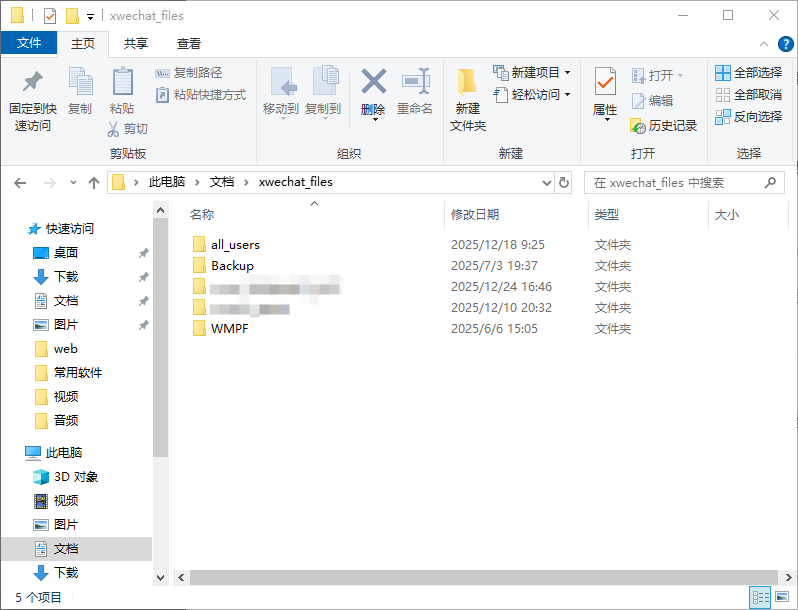Screen dimensions: 798x610
Task: Click the 粘贴 clipboard icon
Action: coord(123,81)
